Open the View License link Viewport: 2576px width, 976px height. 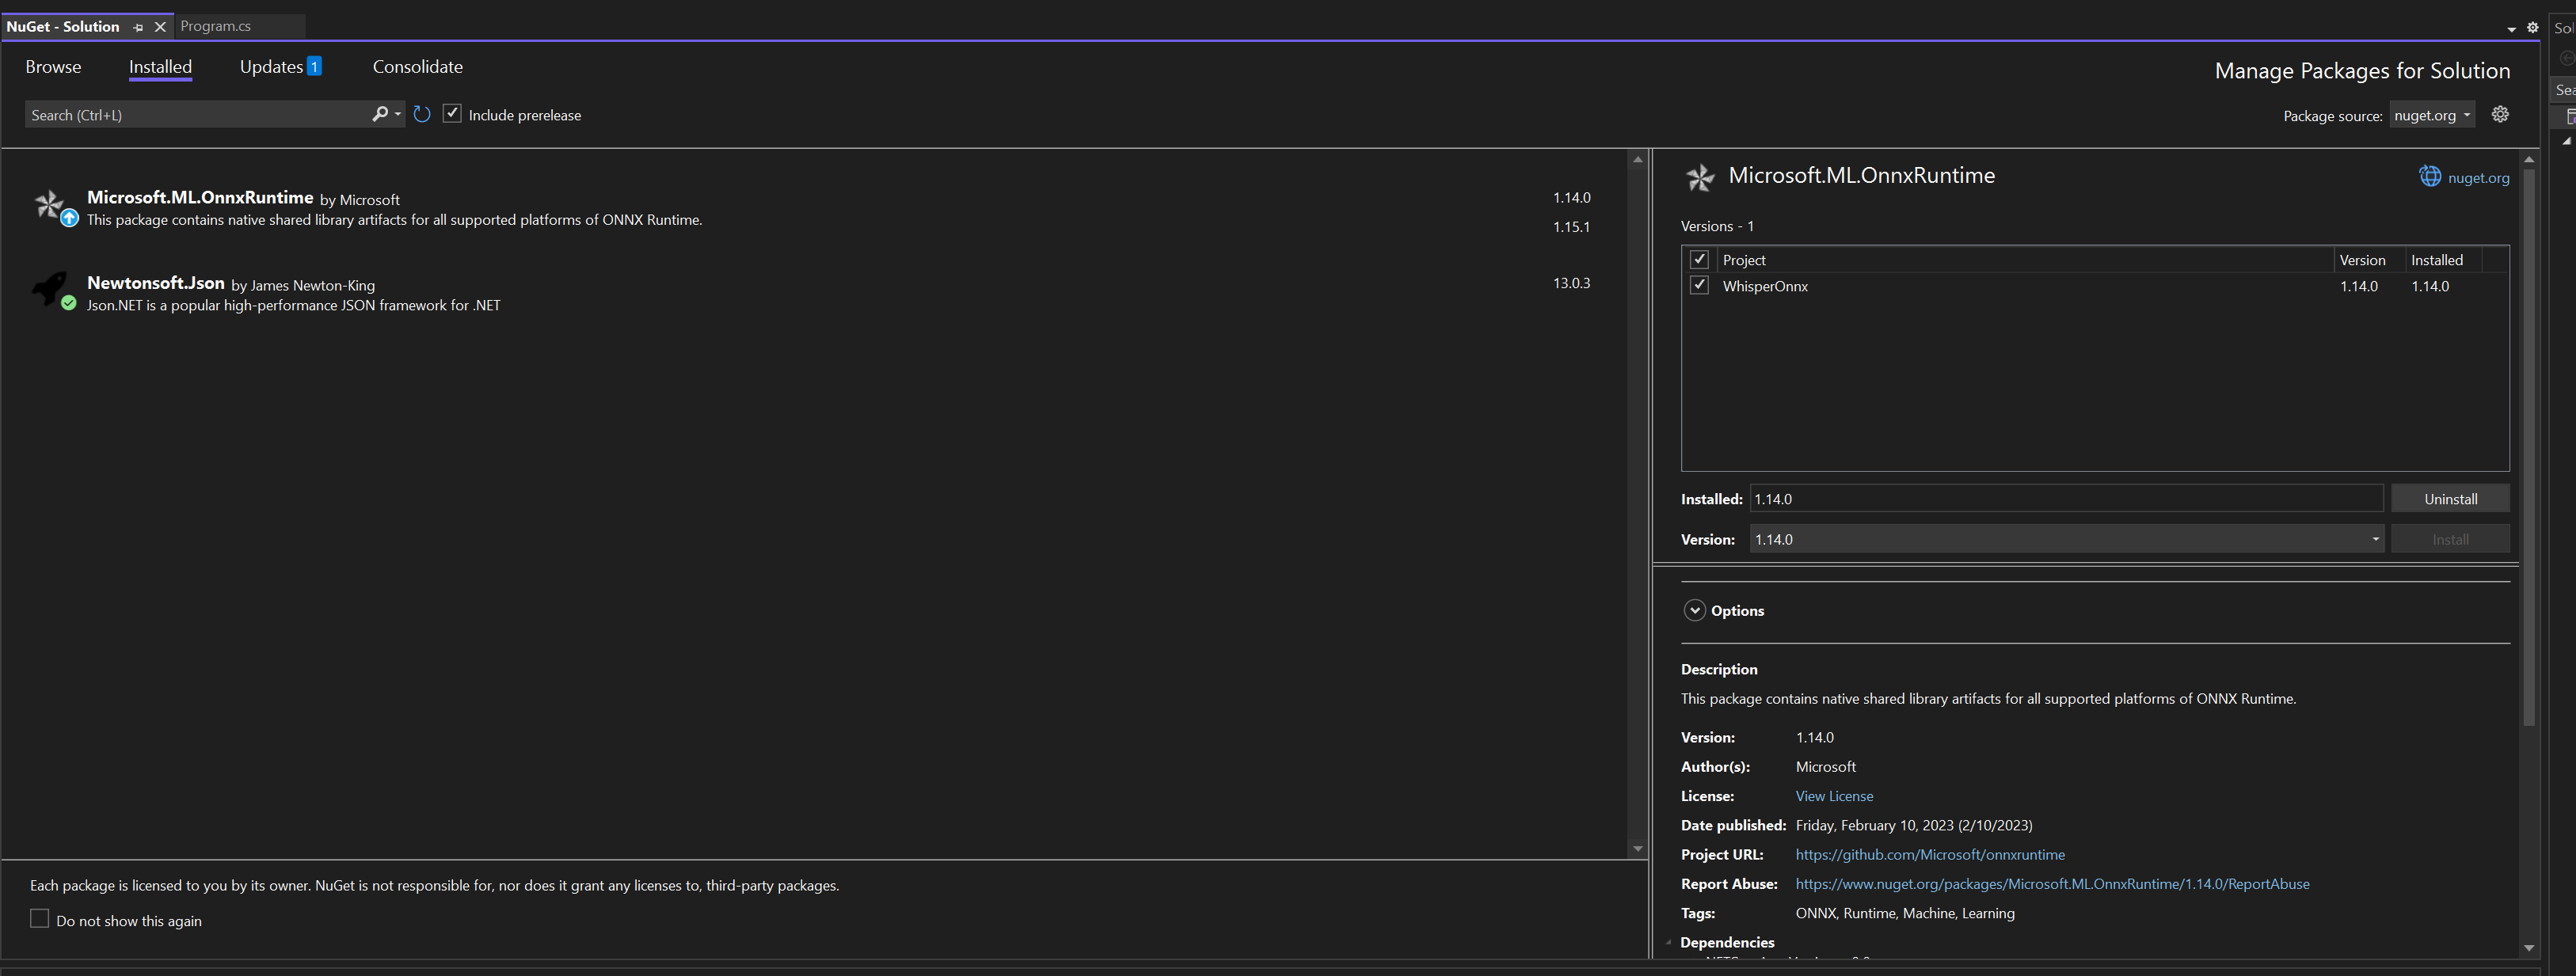pos(1833,795)
